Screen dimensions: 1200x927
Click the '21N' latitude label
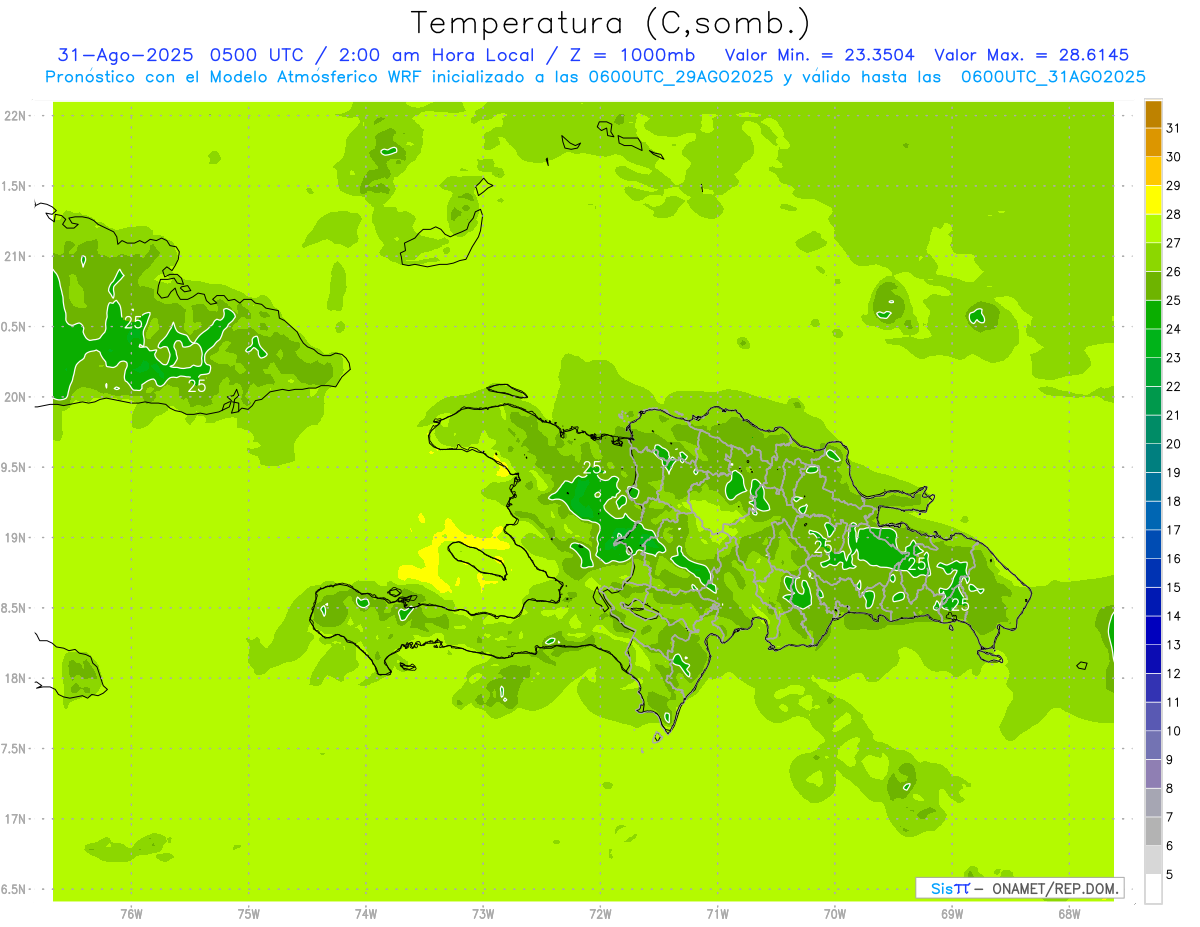point(17,257)
